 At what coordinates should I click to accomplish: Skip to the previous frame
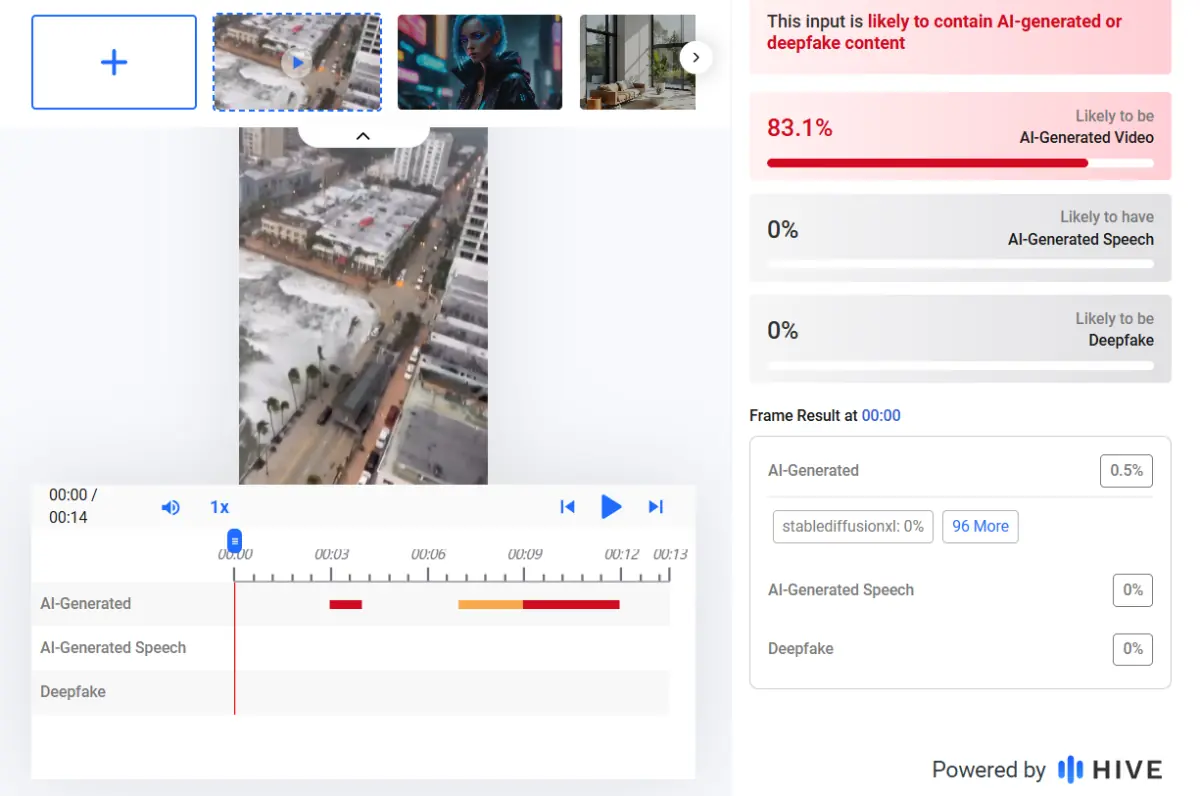[567, 507]
